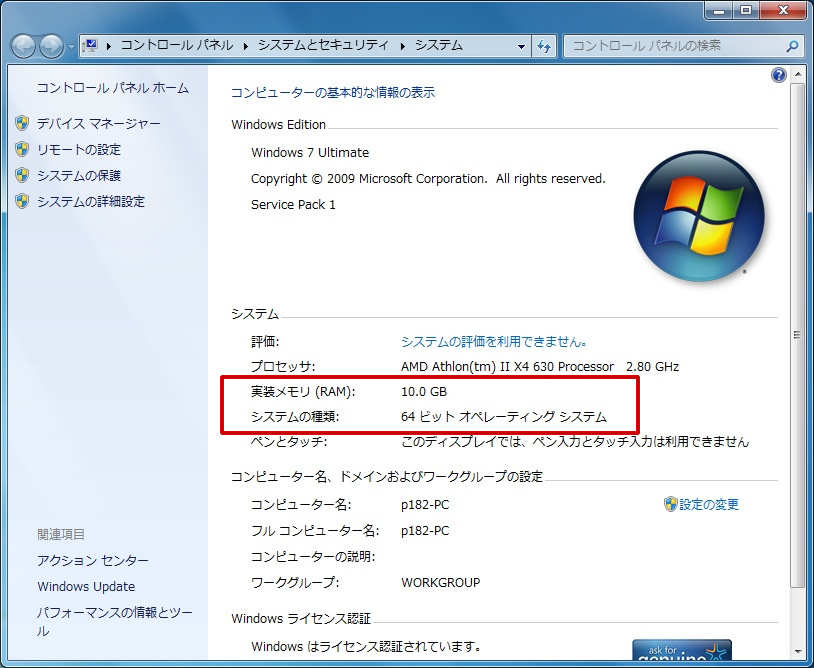Click the WORKGROUP value
This screenshot has width=814, height=668.
coord(441,582)
